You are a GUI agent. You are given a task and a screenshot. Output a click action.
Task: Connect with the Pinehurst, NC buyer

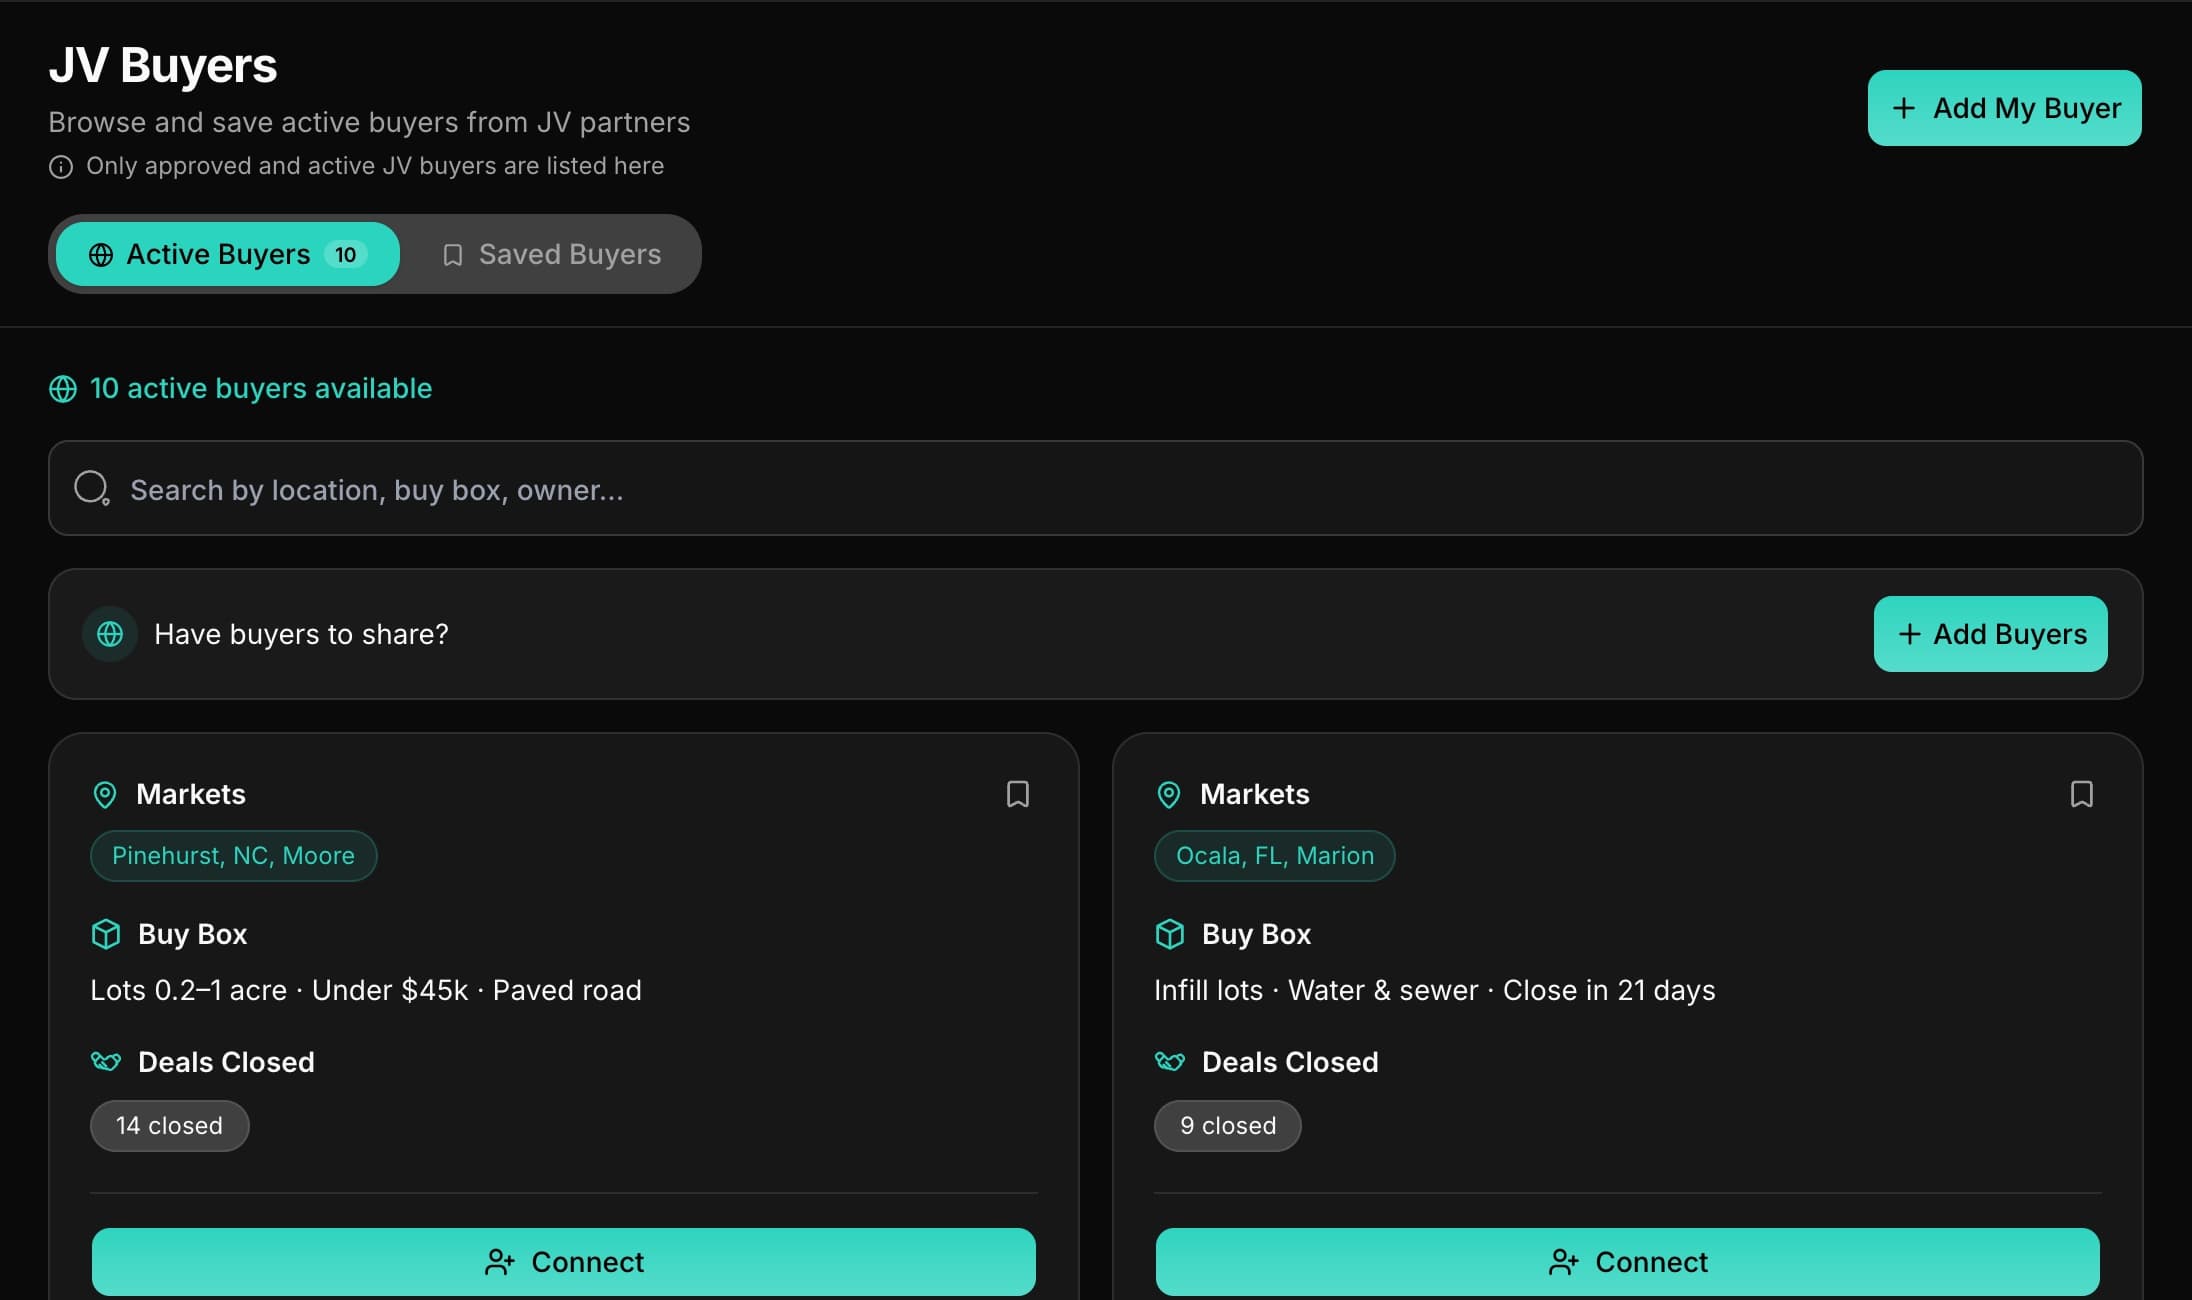coord(564,1262)
